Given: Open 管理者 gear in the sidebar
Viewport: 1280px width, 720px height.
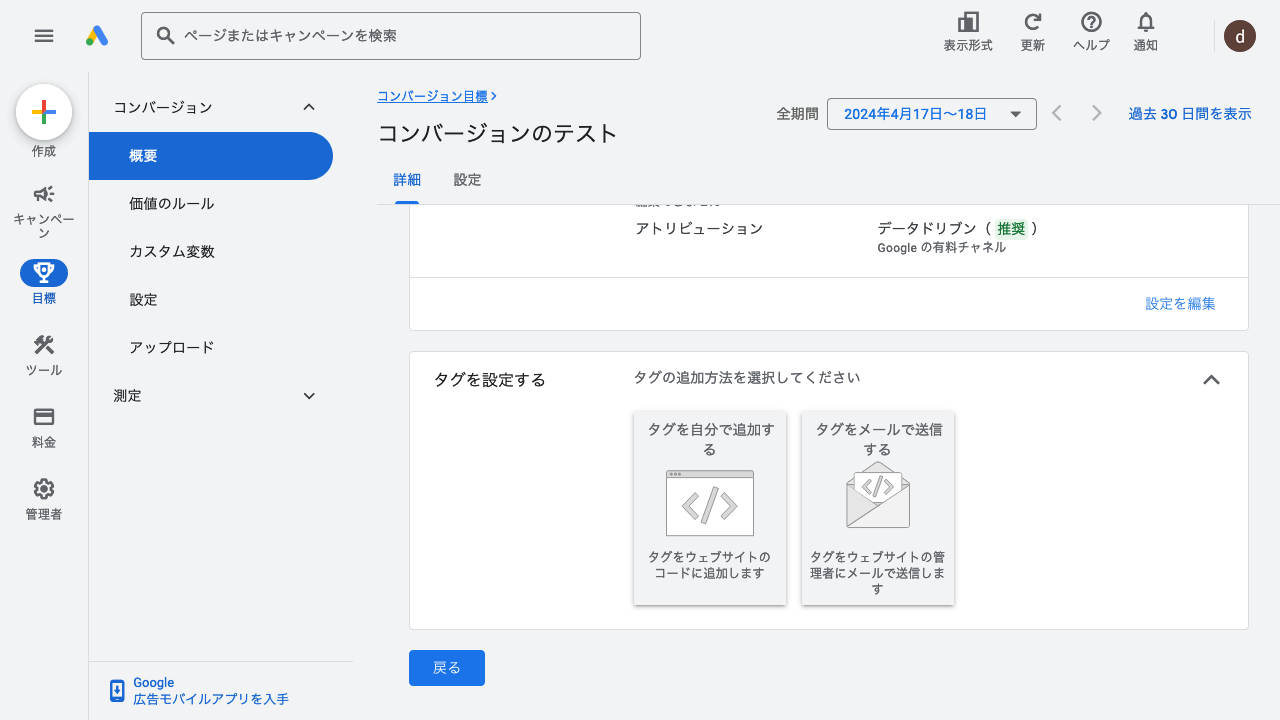Looking at the screenshot, I should coord(44,499).
